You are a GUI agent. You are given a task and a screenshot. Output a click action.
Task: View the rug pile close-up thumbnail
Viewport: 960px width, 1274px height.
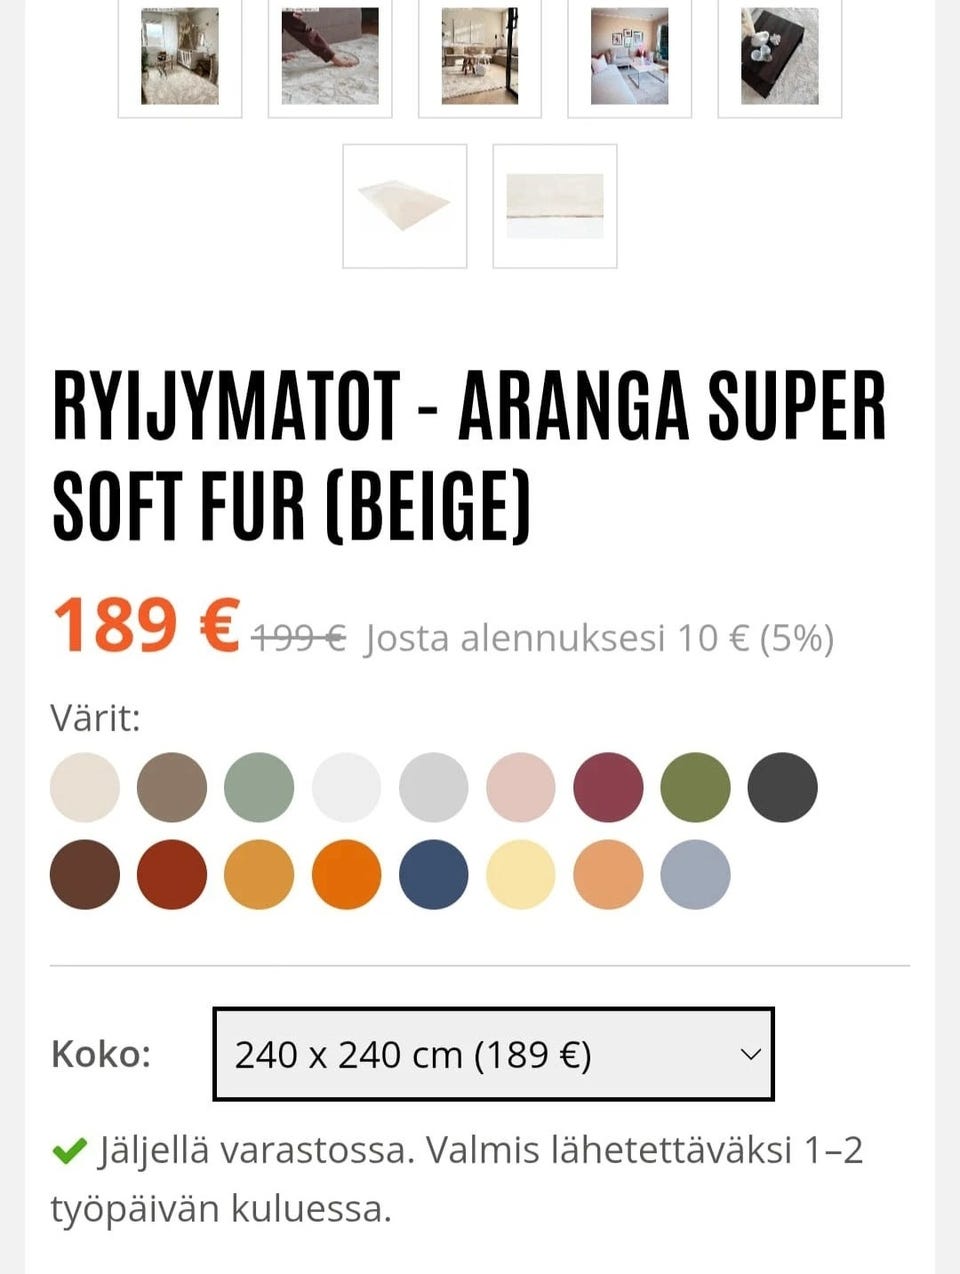click(555, 206)
